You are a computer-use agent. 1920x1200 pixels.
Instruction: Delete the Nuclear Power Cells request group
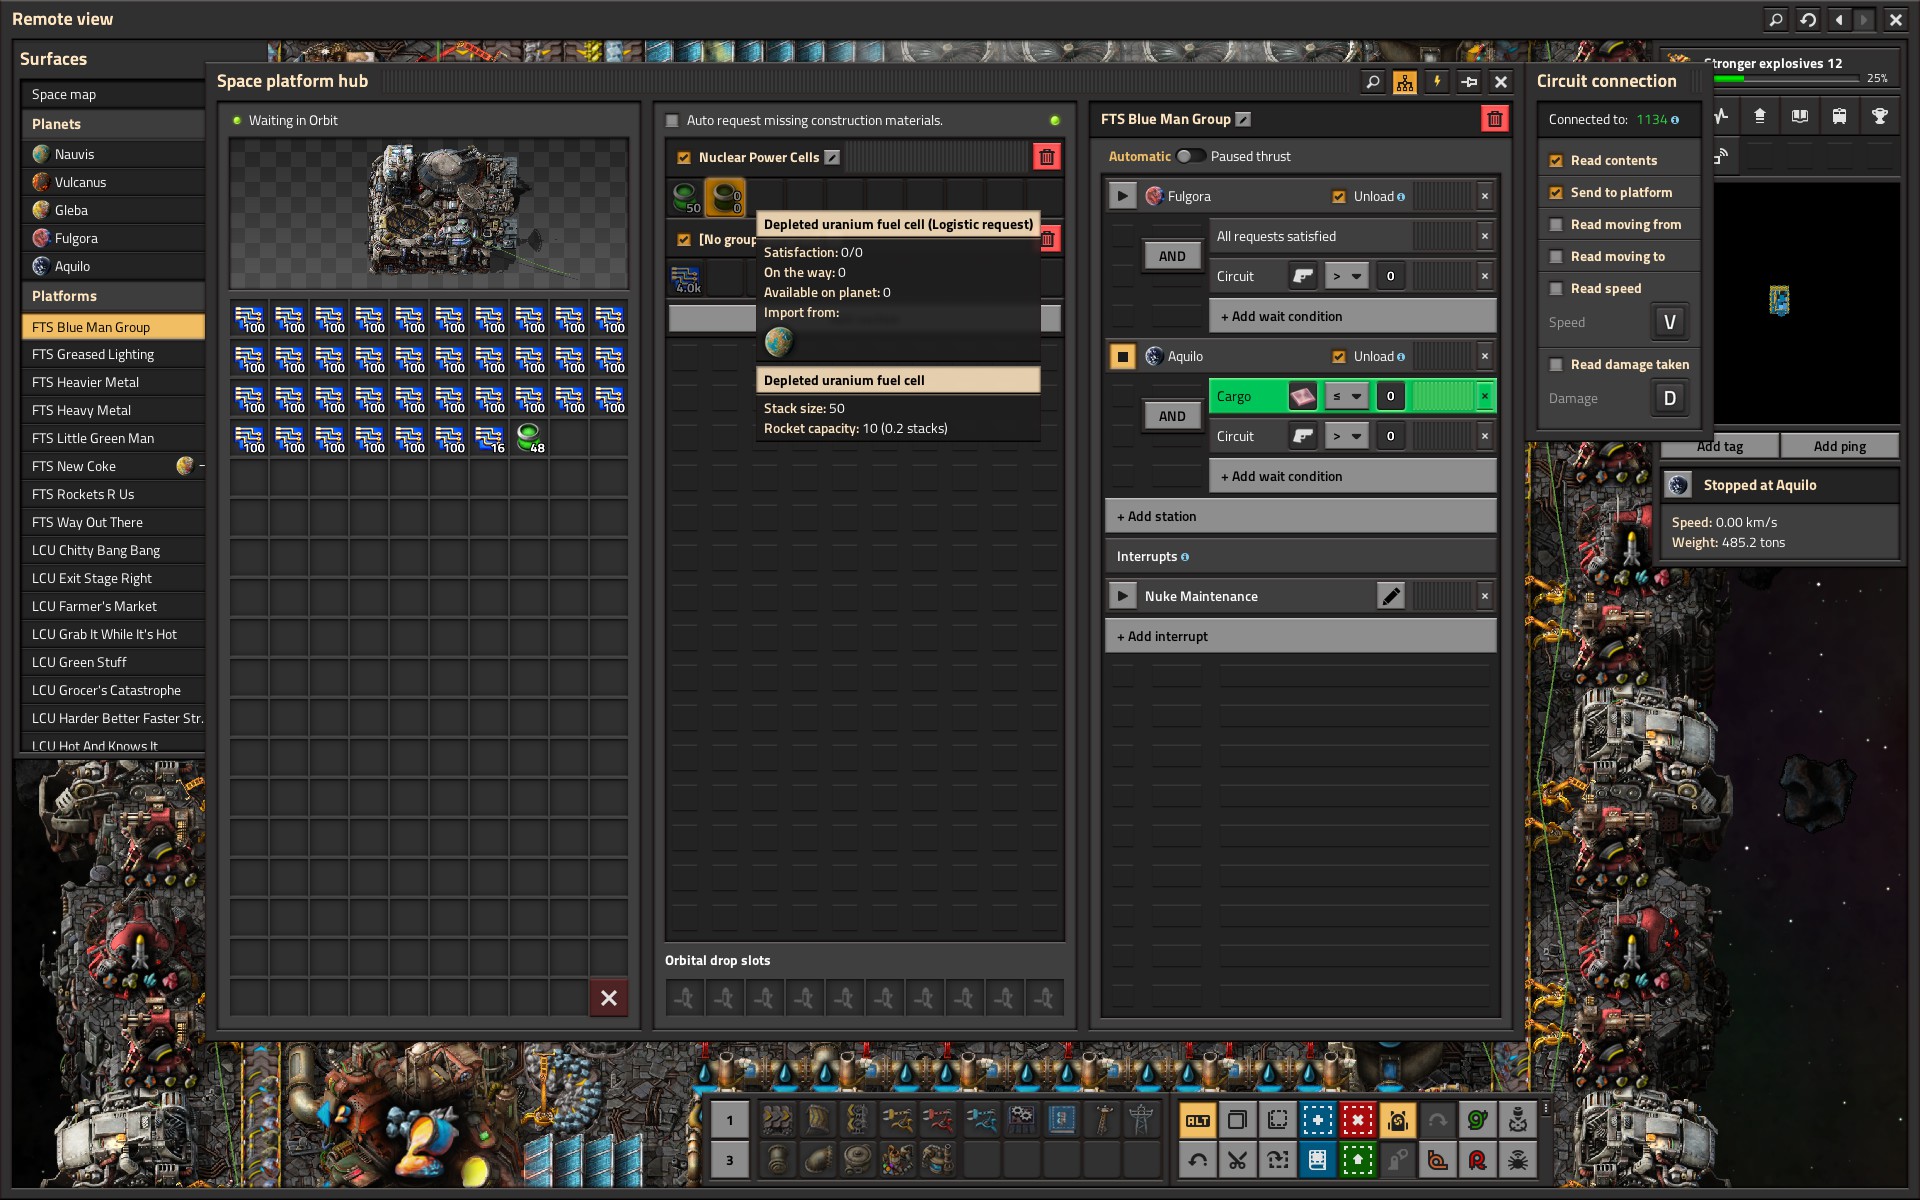click(1046, 157)
